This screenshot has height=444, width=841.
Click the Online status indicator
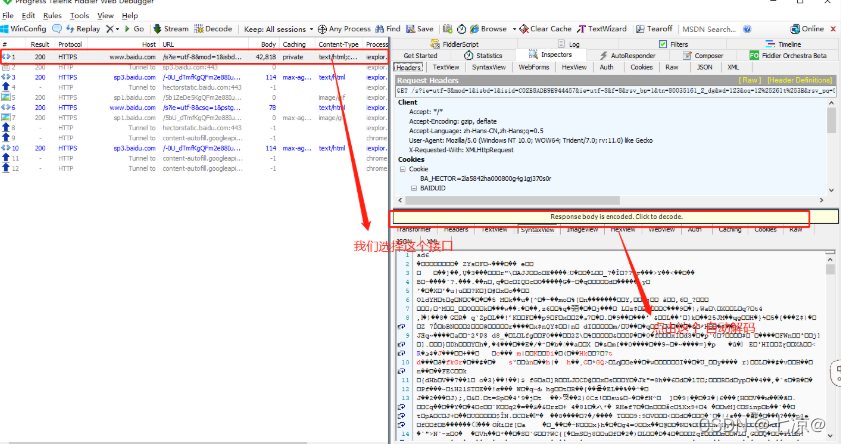pyautogui.click(x=807, y=29)
